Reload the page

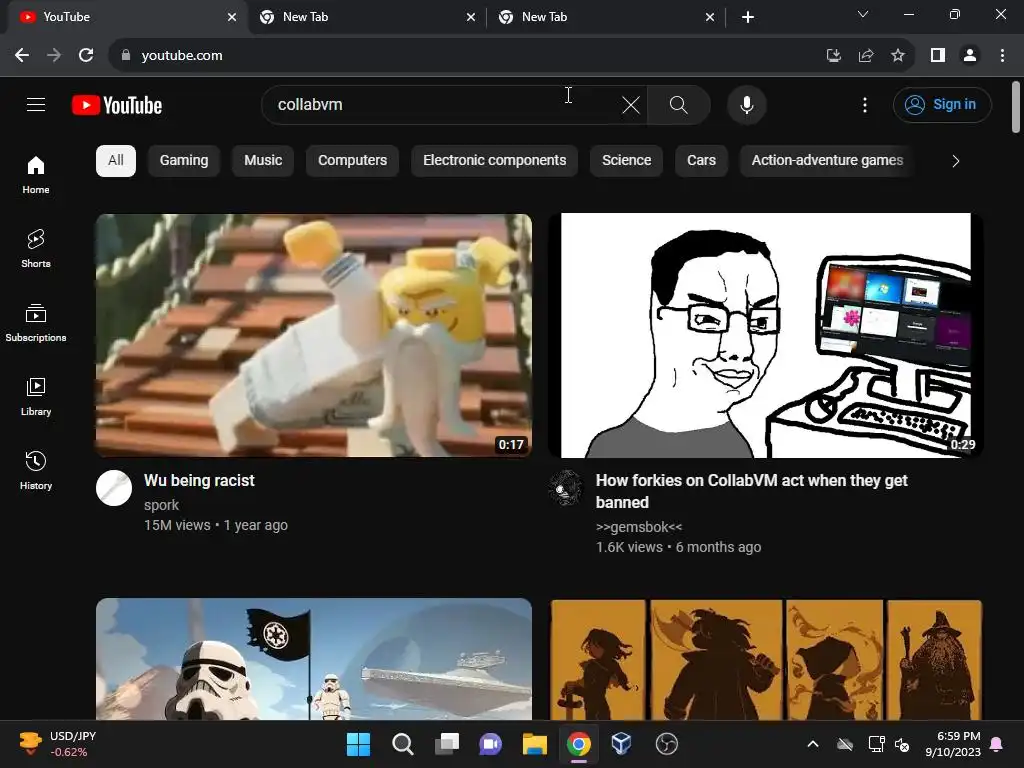(x=86, y=56)
